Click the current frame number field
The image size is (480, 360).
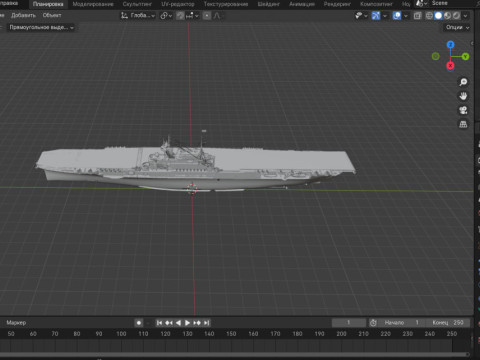tap(349, 323)
